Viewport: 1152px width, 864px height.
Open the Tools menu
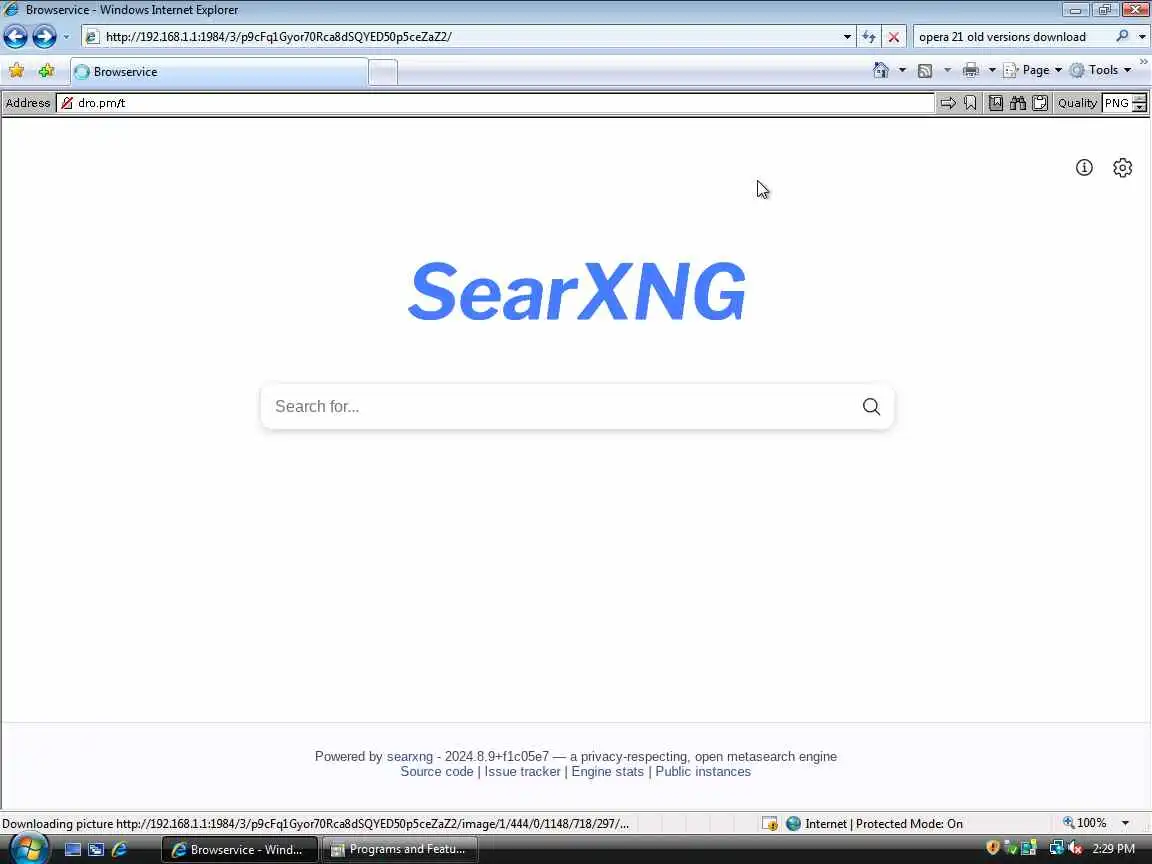[1101, 71]
